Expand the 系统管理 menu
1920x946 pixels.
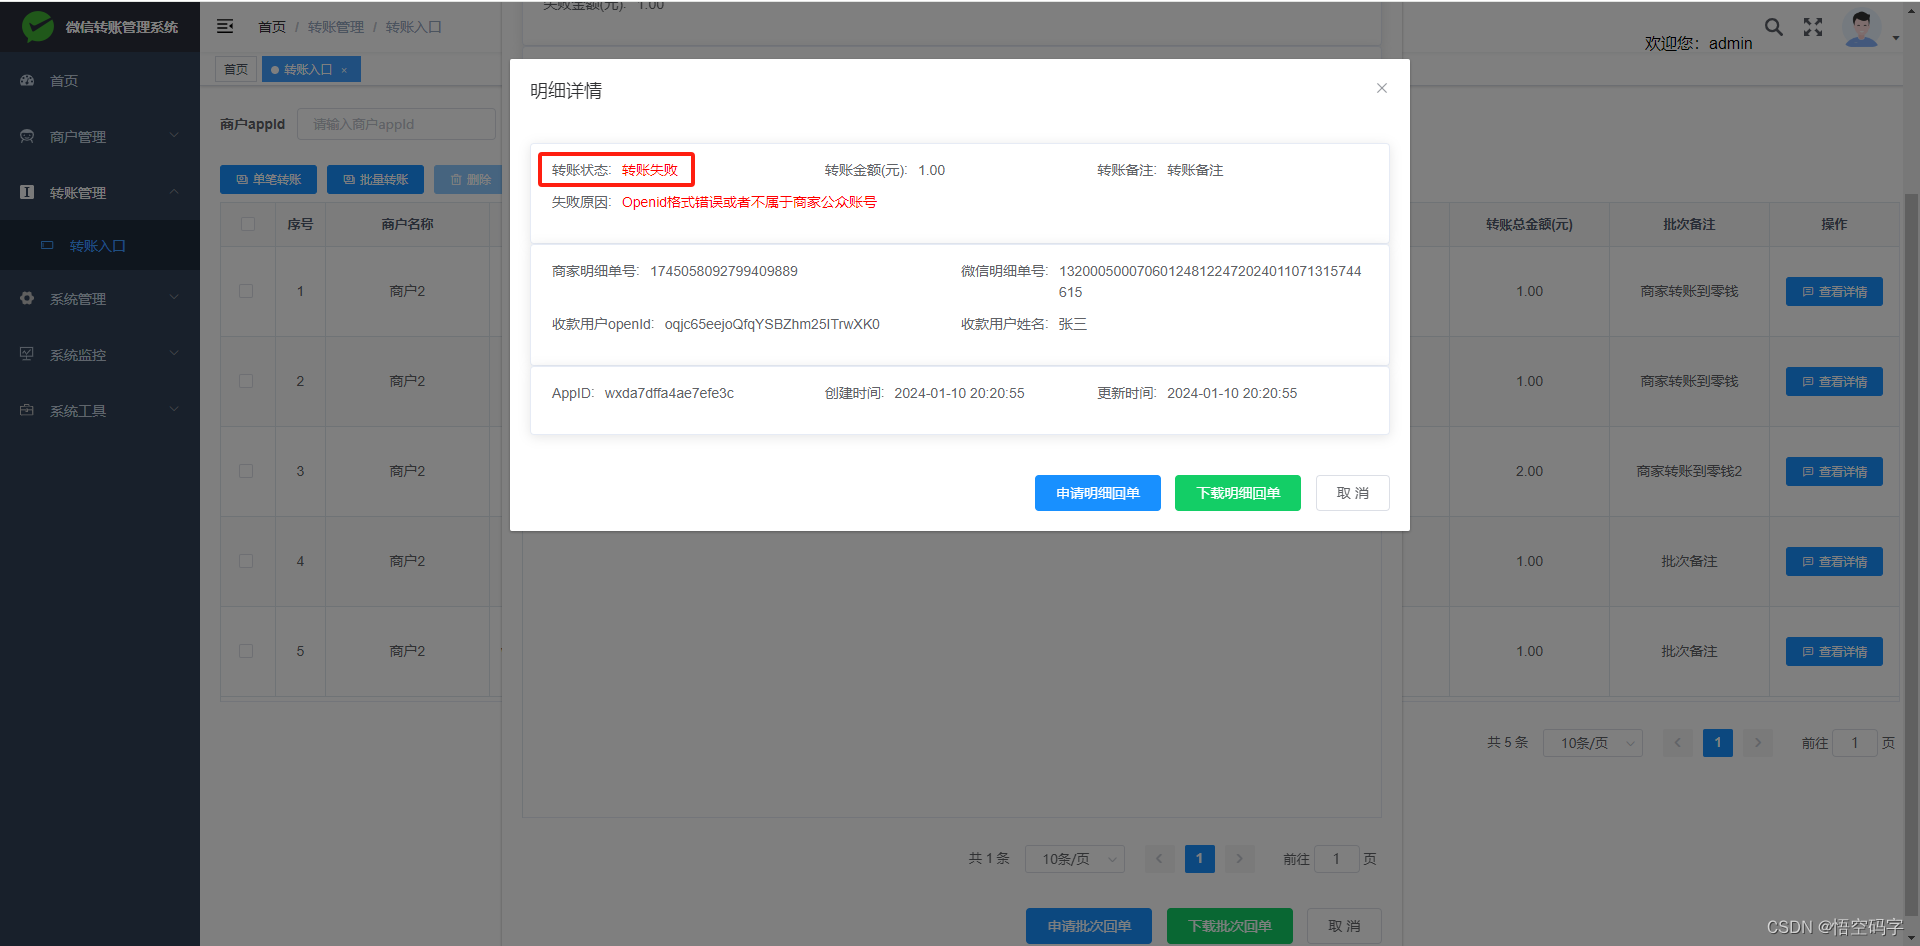click(x=100, y=298)
